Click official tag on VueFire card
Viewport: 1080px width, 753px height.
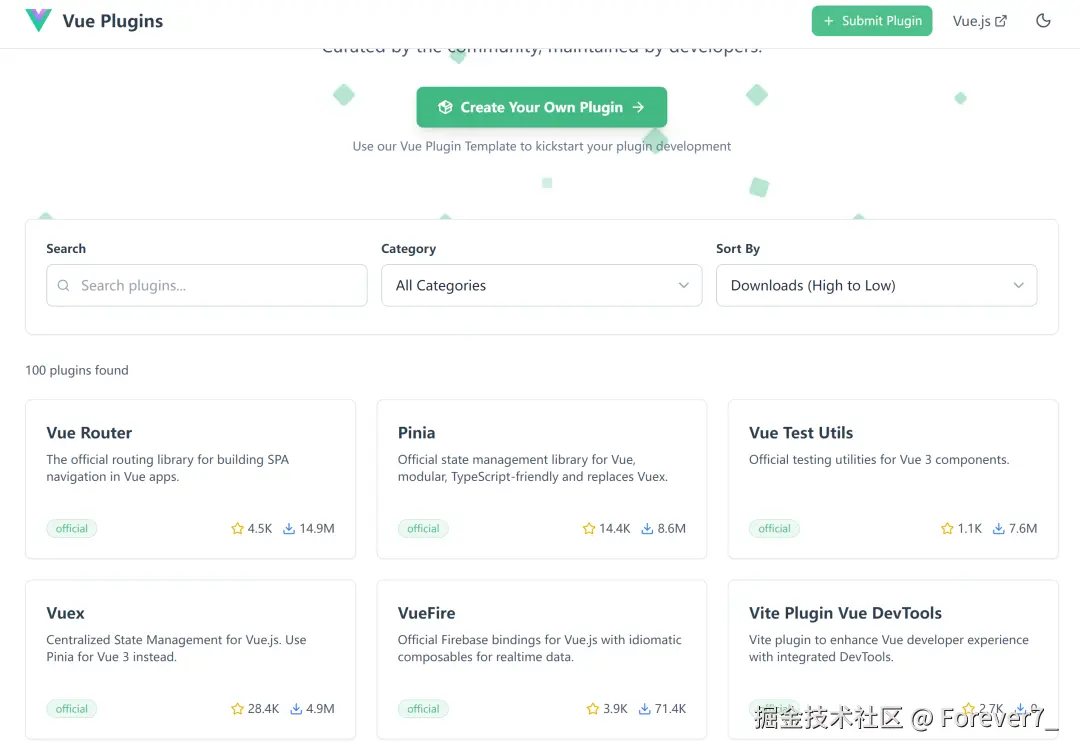(x=423, y=709)
